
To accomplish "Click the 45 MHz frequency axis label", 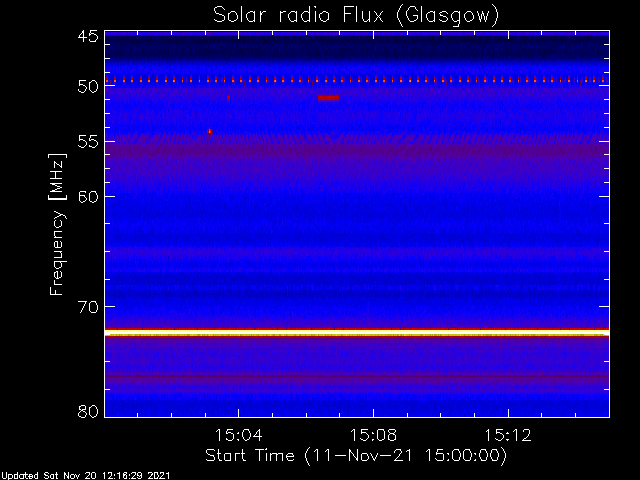I will tap(88, 36).
